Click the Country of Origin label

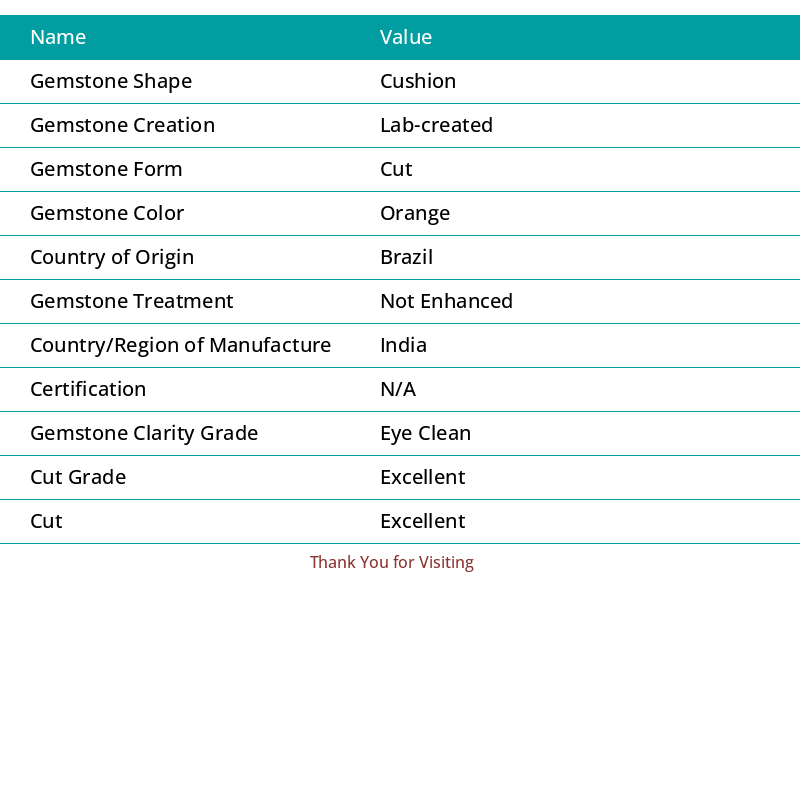point(112,257)
